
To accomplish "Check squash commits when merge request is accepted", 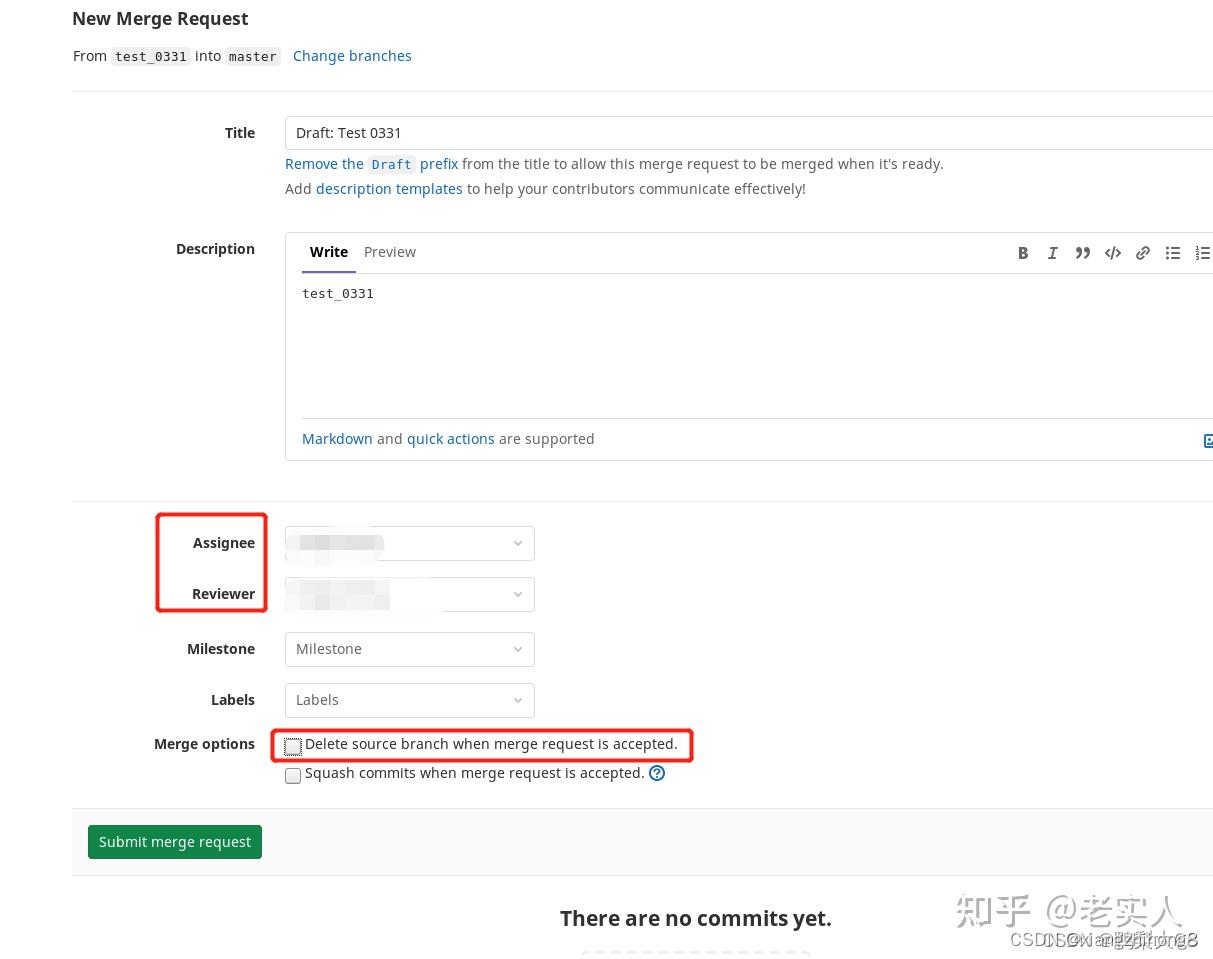I will click(292, 775).
